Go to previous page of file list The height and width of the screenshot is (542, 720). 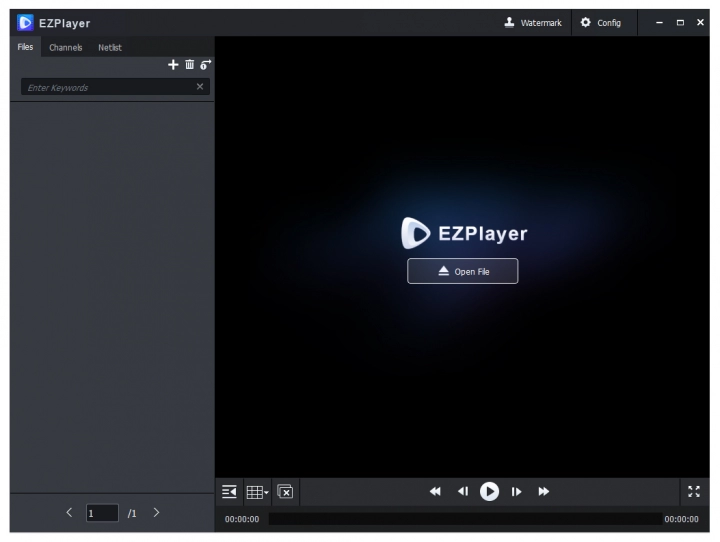pyautogui.click(x=69, y=512)
